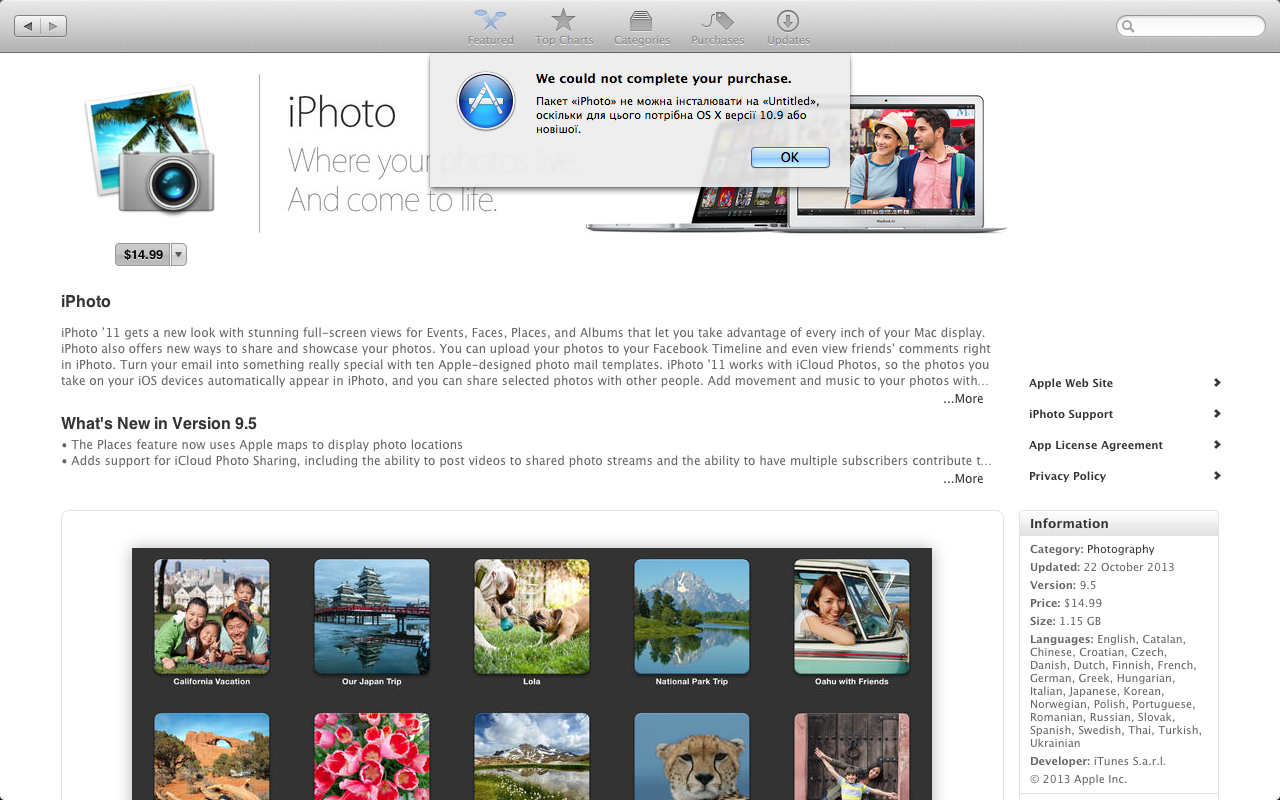Open the Privacy Policy link
1280x800 pixels.
point(1067,476)
